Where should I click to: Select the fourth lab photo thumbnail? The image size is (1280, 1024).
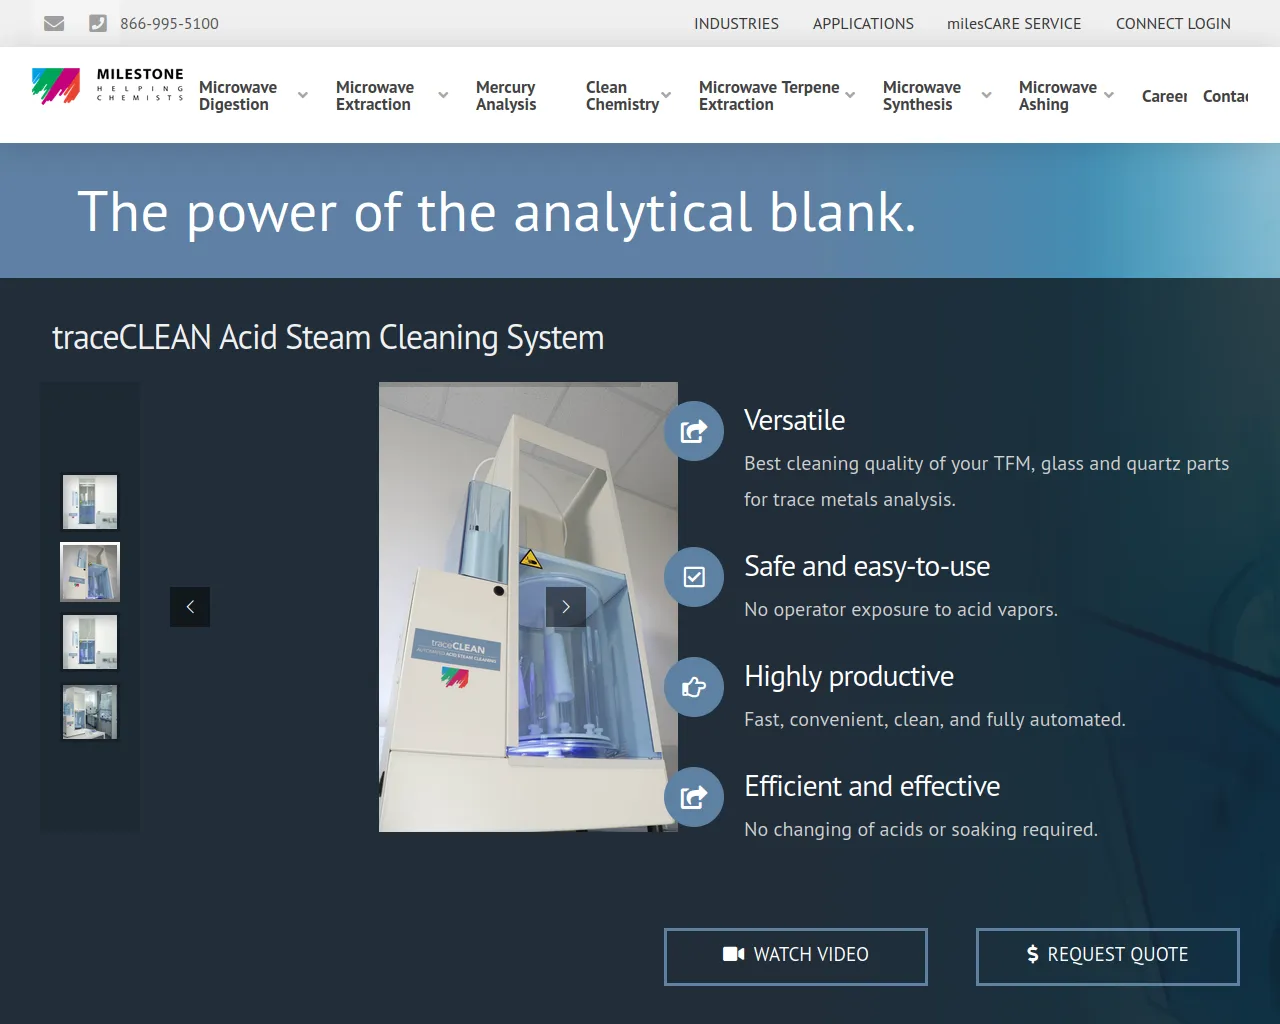point(90,712)
